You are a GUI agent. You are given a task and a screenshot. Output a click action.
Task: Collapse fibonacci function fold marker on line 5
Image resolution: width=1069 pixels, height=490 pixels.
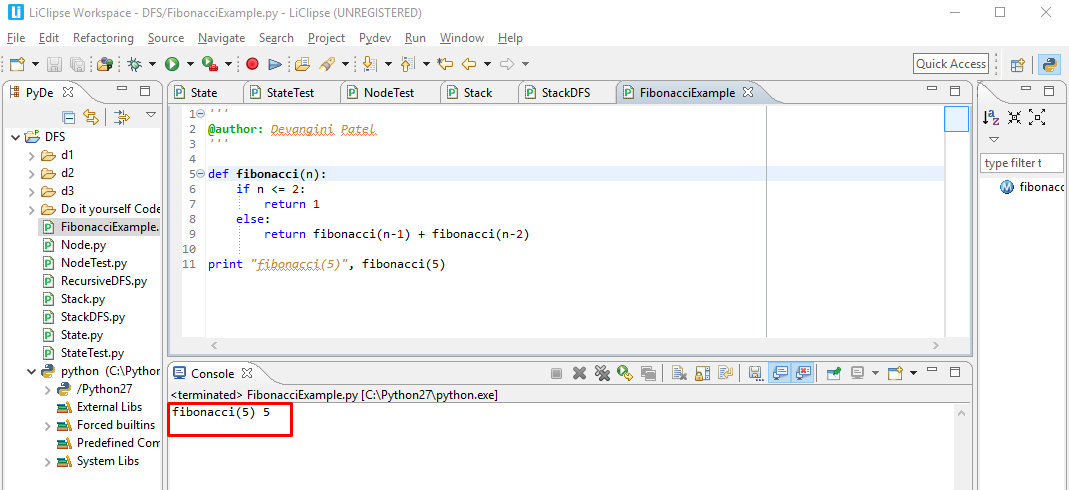[x=201, y=174]
